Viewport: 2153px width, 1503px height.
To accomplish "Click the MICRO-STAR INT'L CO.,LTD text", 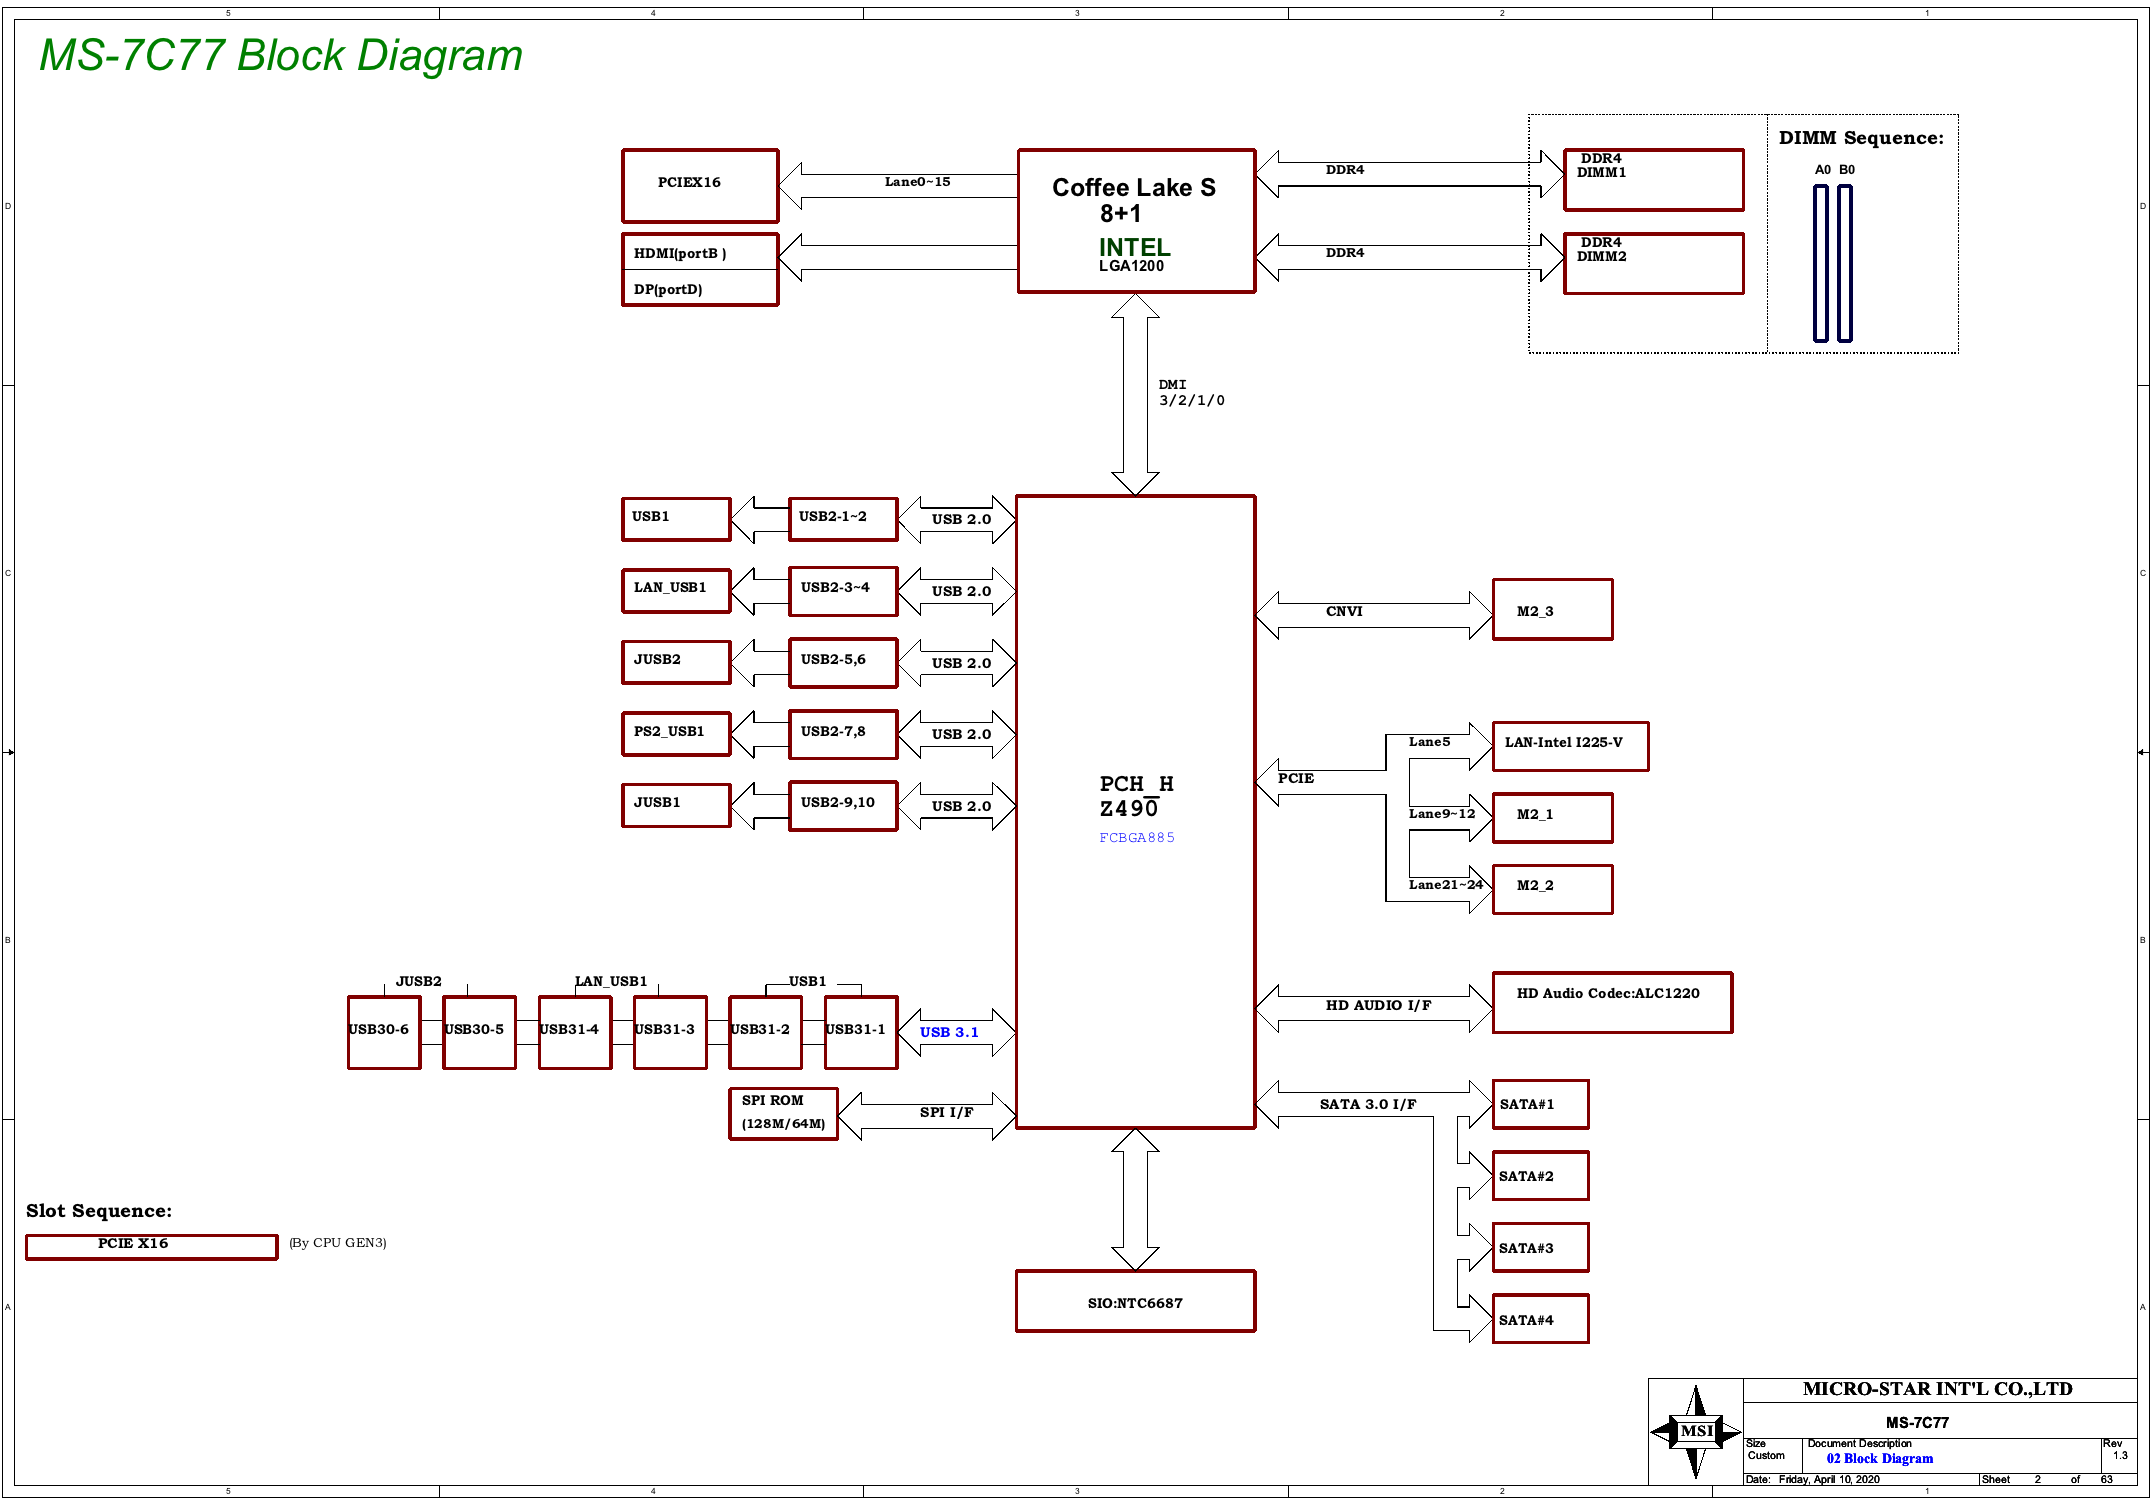I will (x=1937, y=1389).
